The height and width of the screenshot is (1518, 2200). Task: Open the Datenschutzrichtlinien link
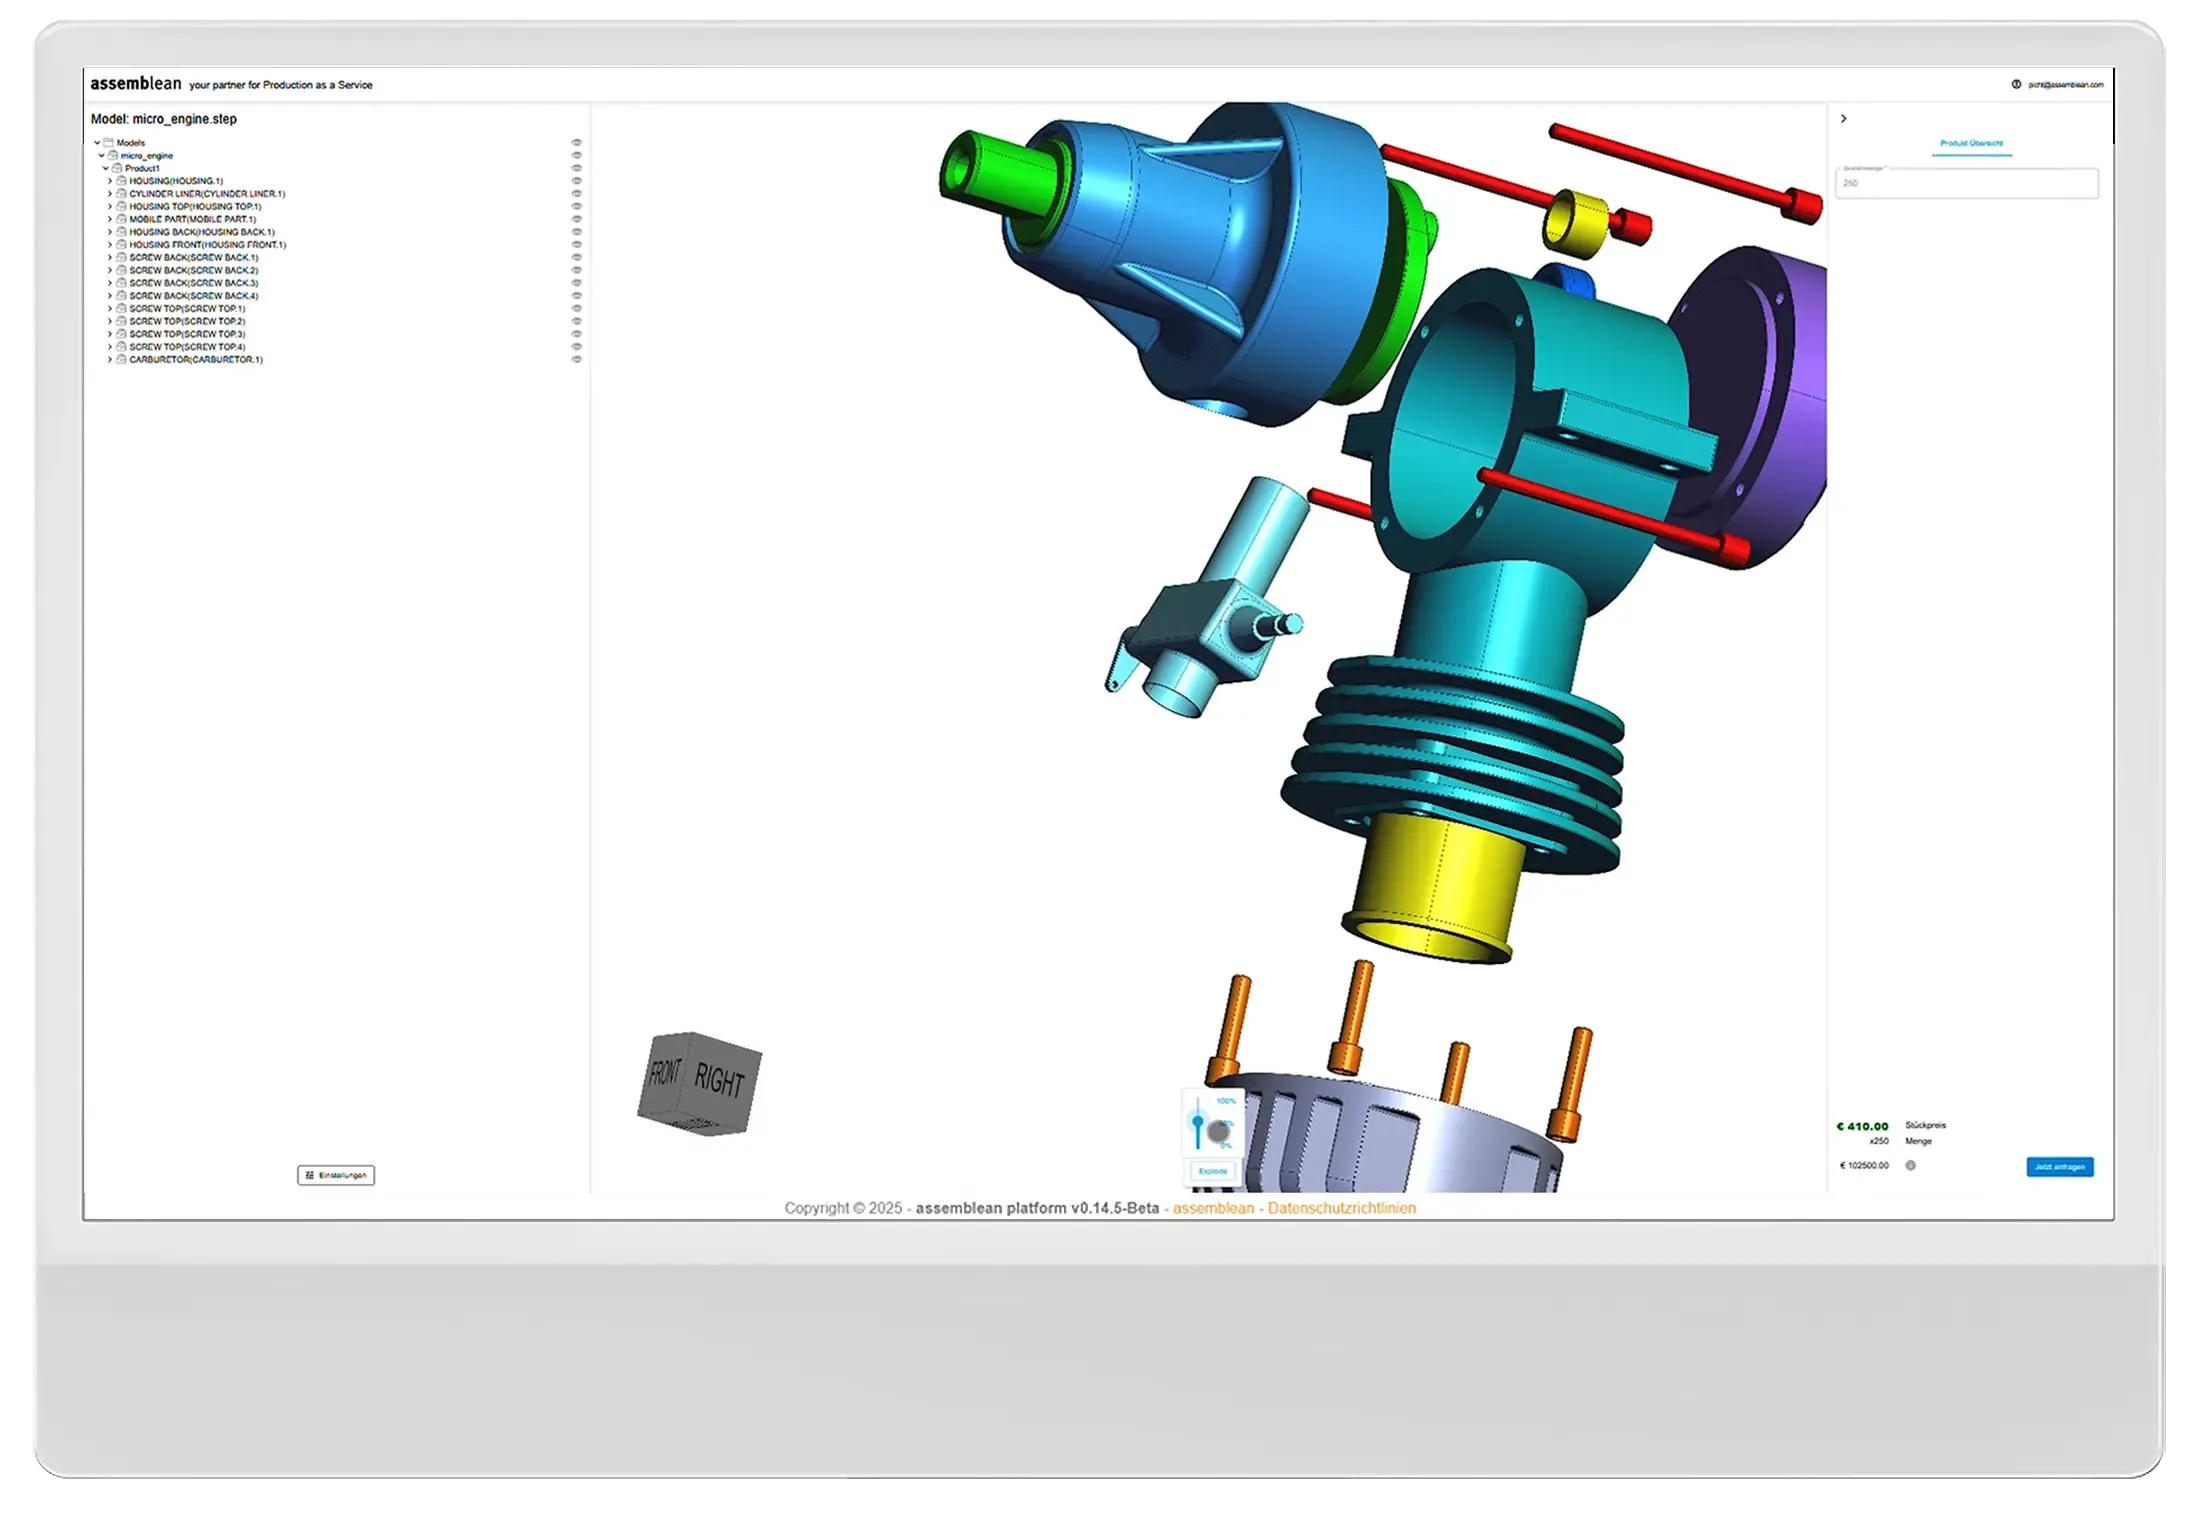coord(1341,1208)
